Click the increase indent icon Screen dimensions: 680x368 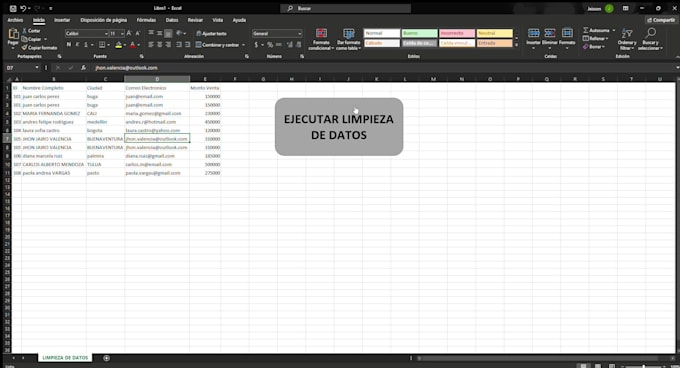coord(188,45)
